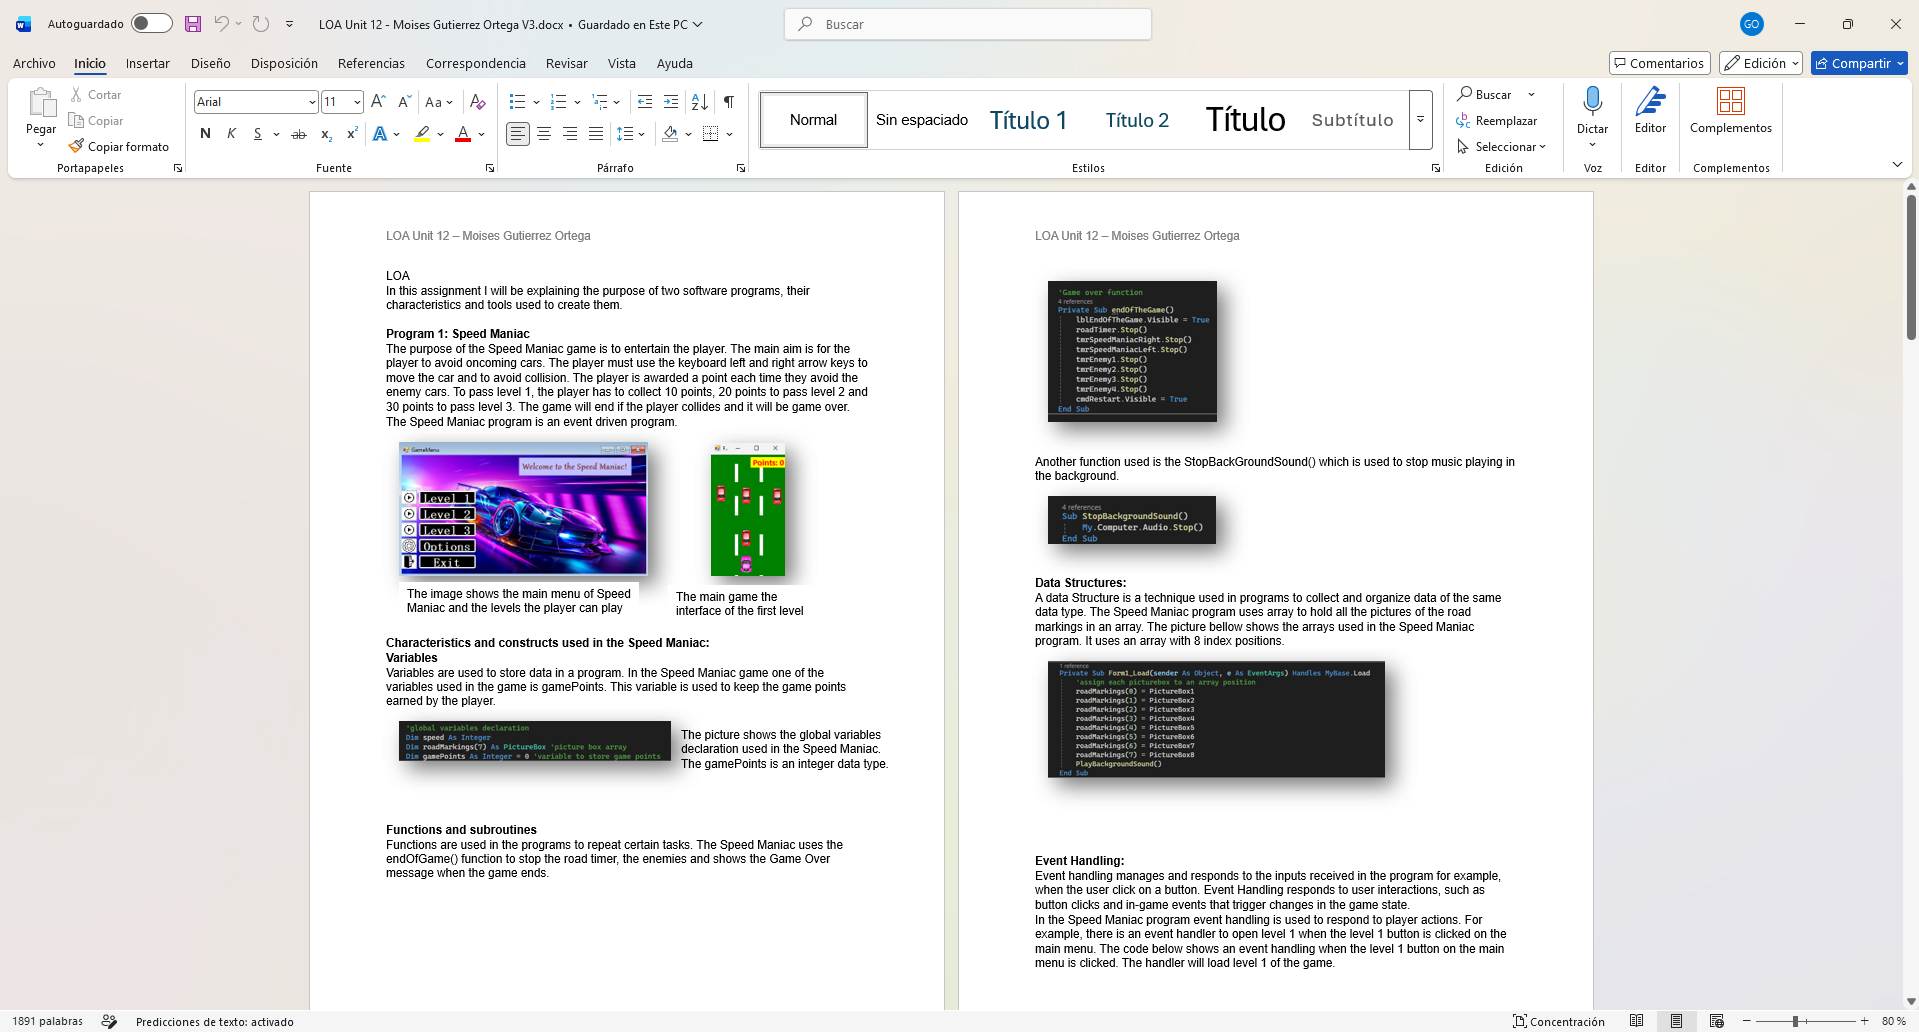Click Copy format painter
The image size is (1919, 1032).
(119, 146)
